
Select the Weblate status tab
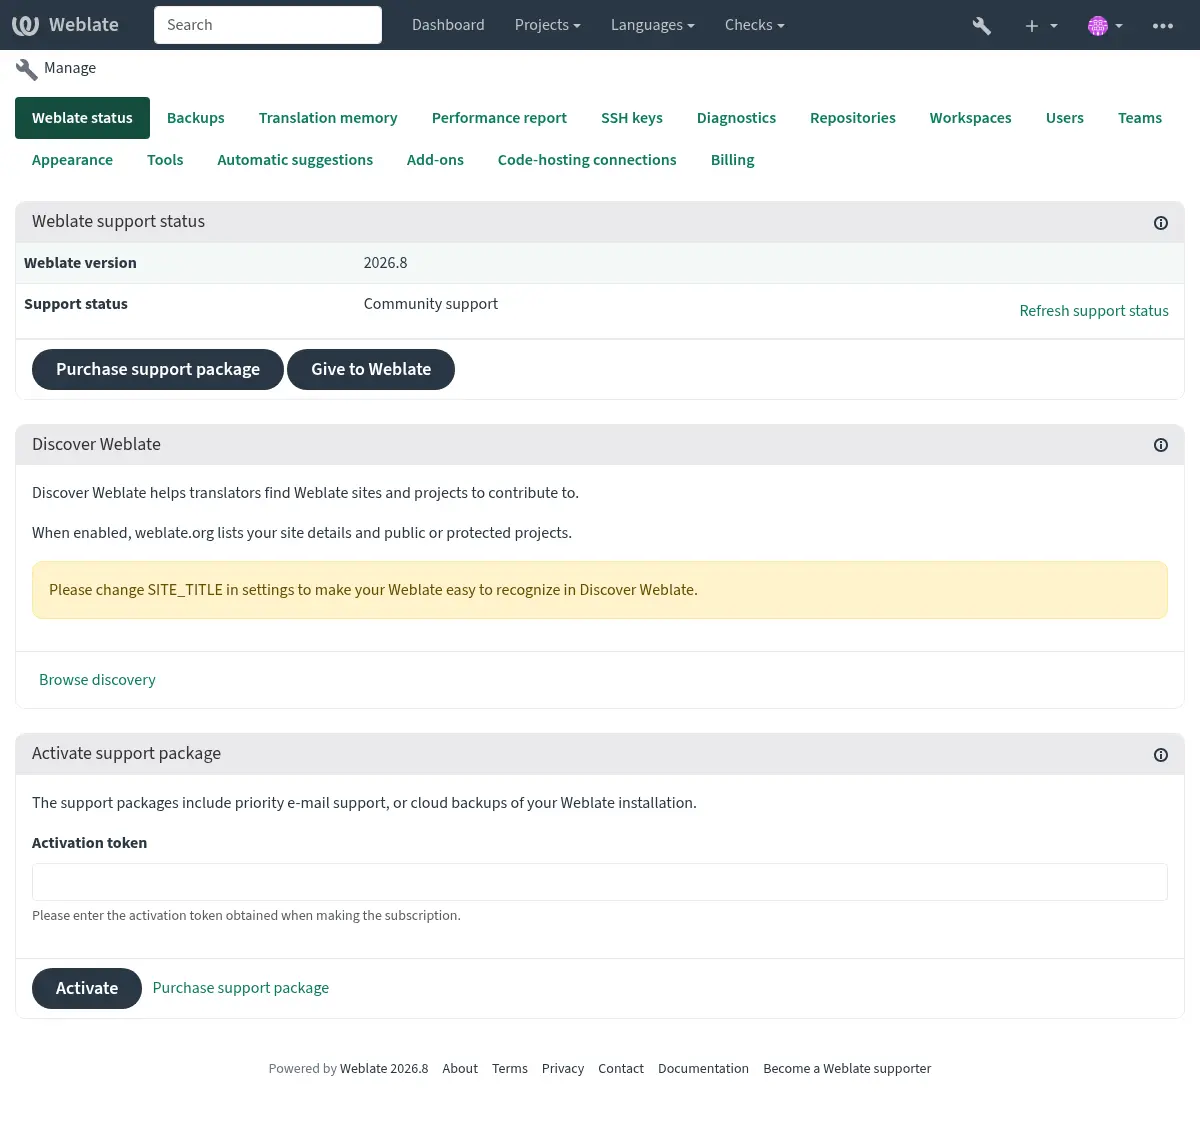tap(82, 118)
